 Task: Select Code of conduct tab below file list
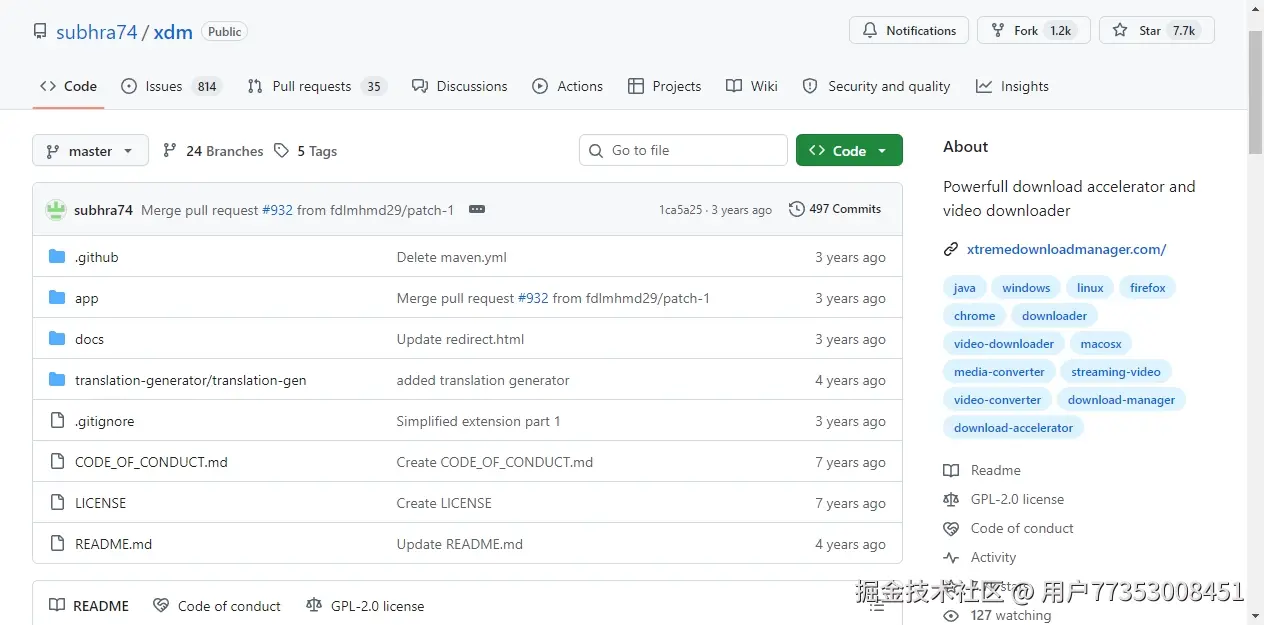pos(217,606)
